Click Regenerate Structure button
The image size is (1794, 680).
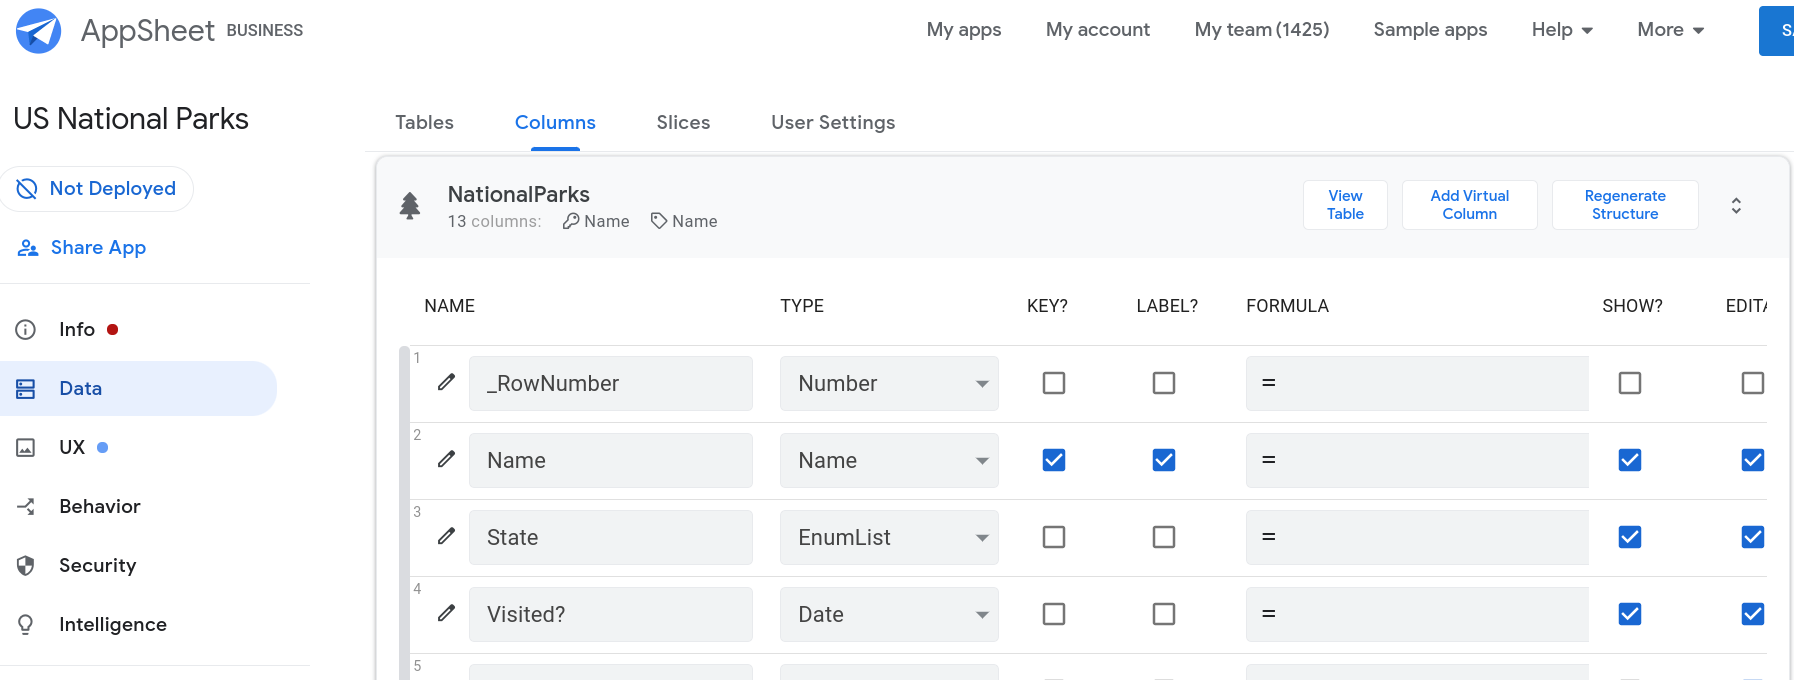[x=1625, y=205]
